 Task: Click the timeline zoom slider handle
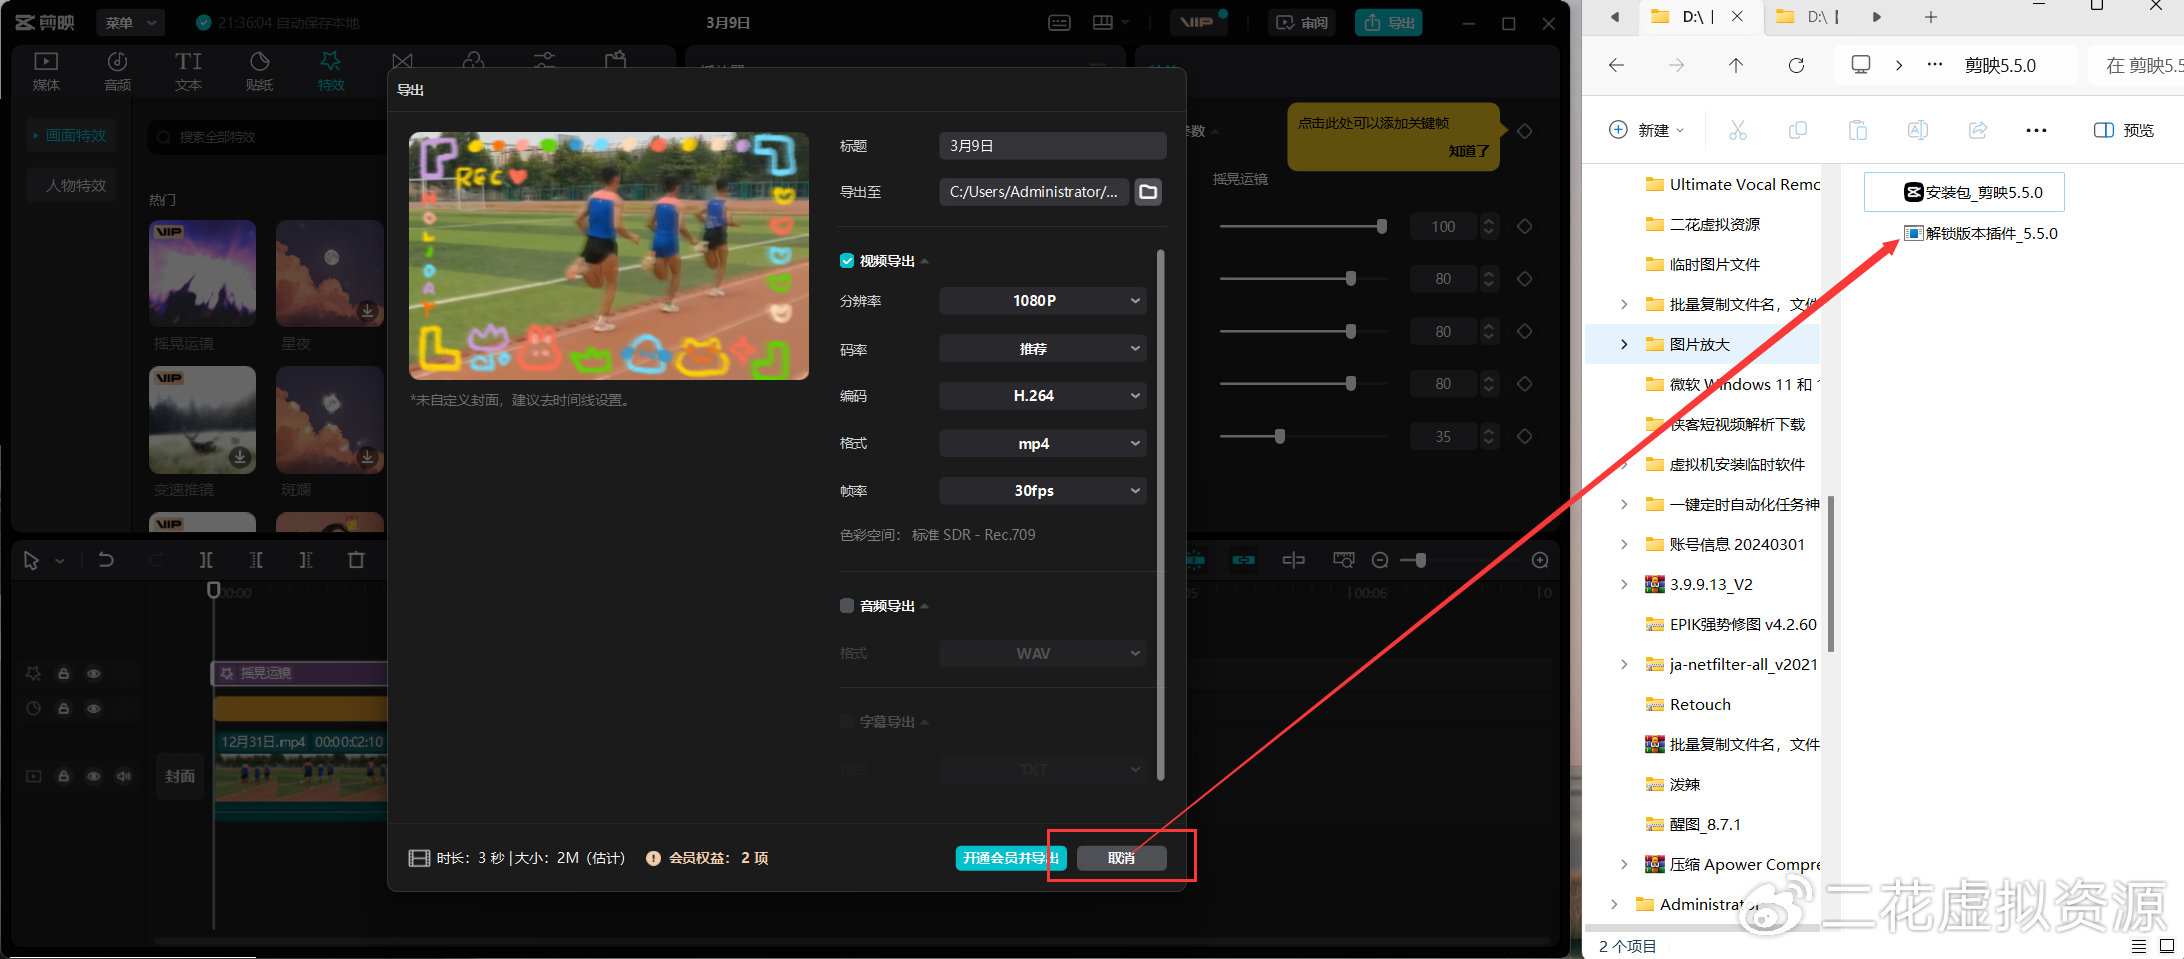coord(1420,560)
